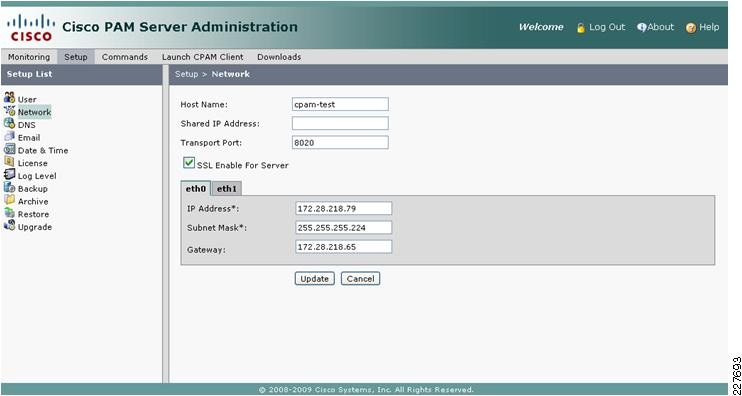The image size is (742, 396).
Task: Click the Date & Time clock icon
Action: coord(9,149)
